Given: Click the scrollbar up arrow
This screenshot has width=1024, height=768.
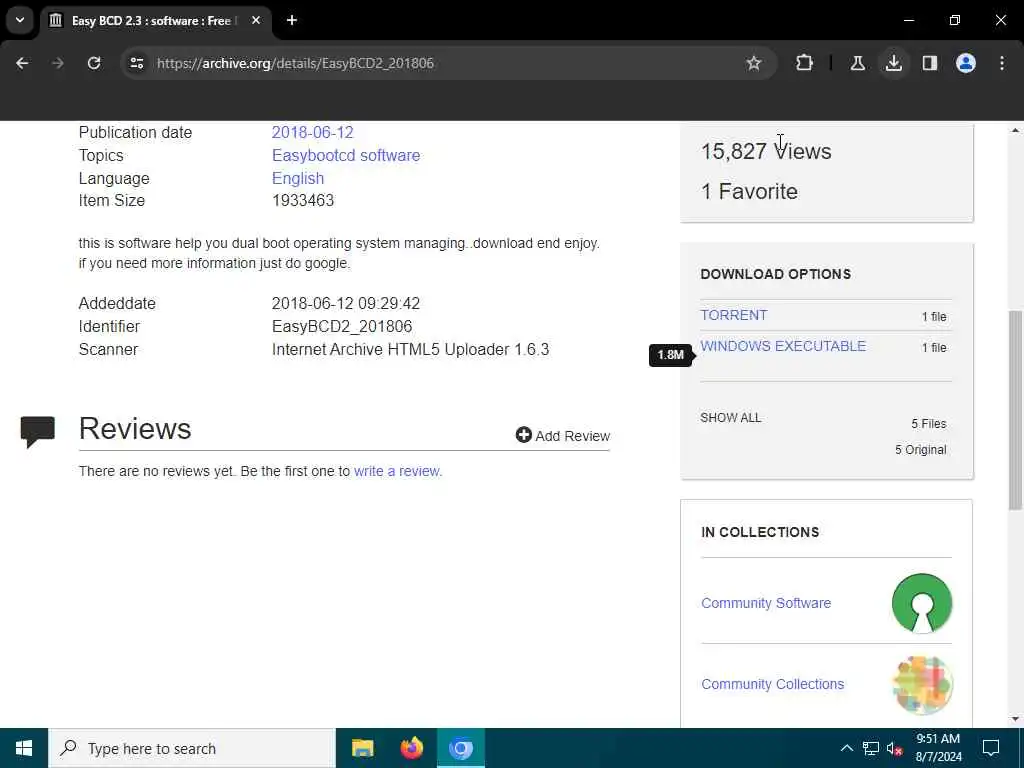Looking at the screenshot, I should coord(1015,130).
